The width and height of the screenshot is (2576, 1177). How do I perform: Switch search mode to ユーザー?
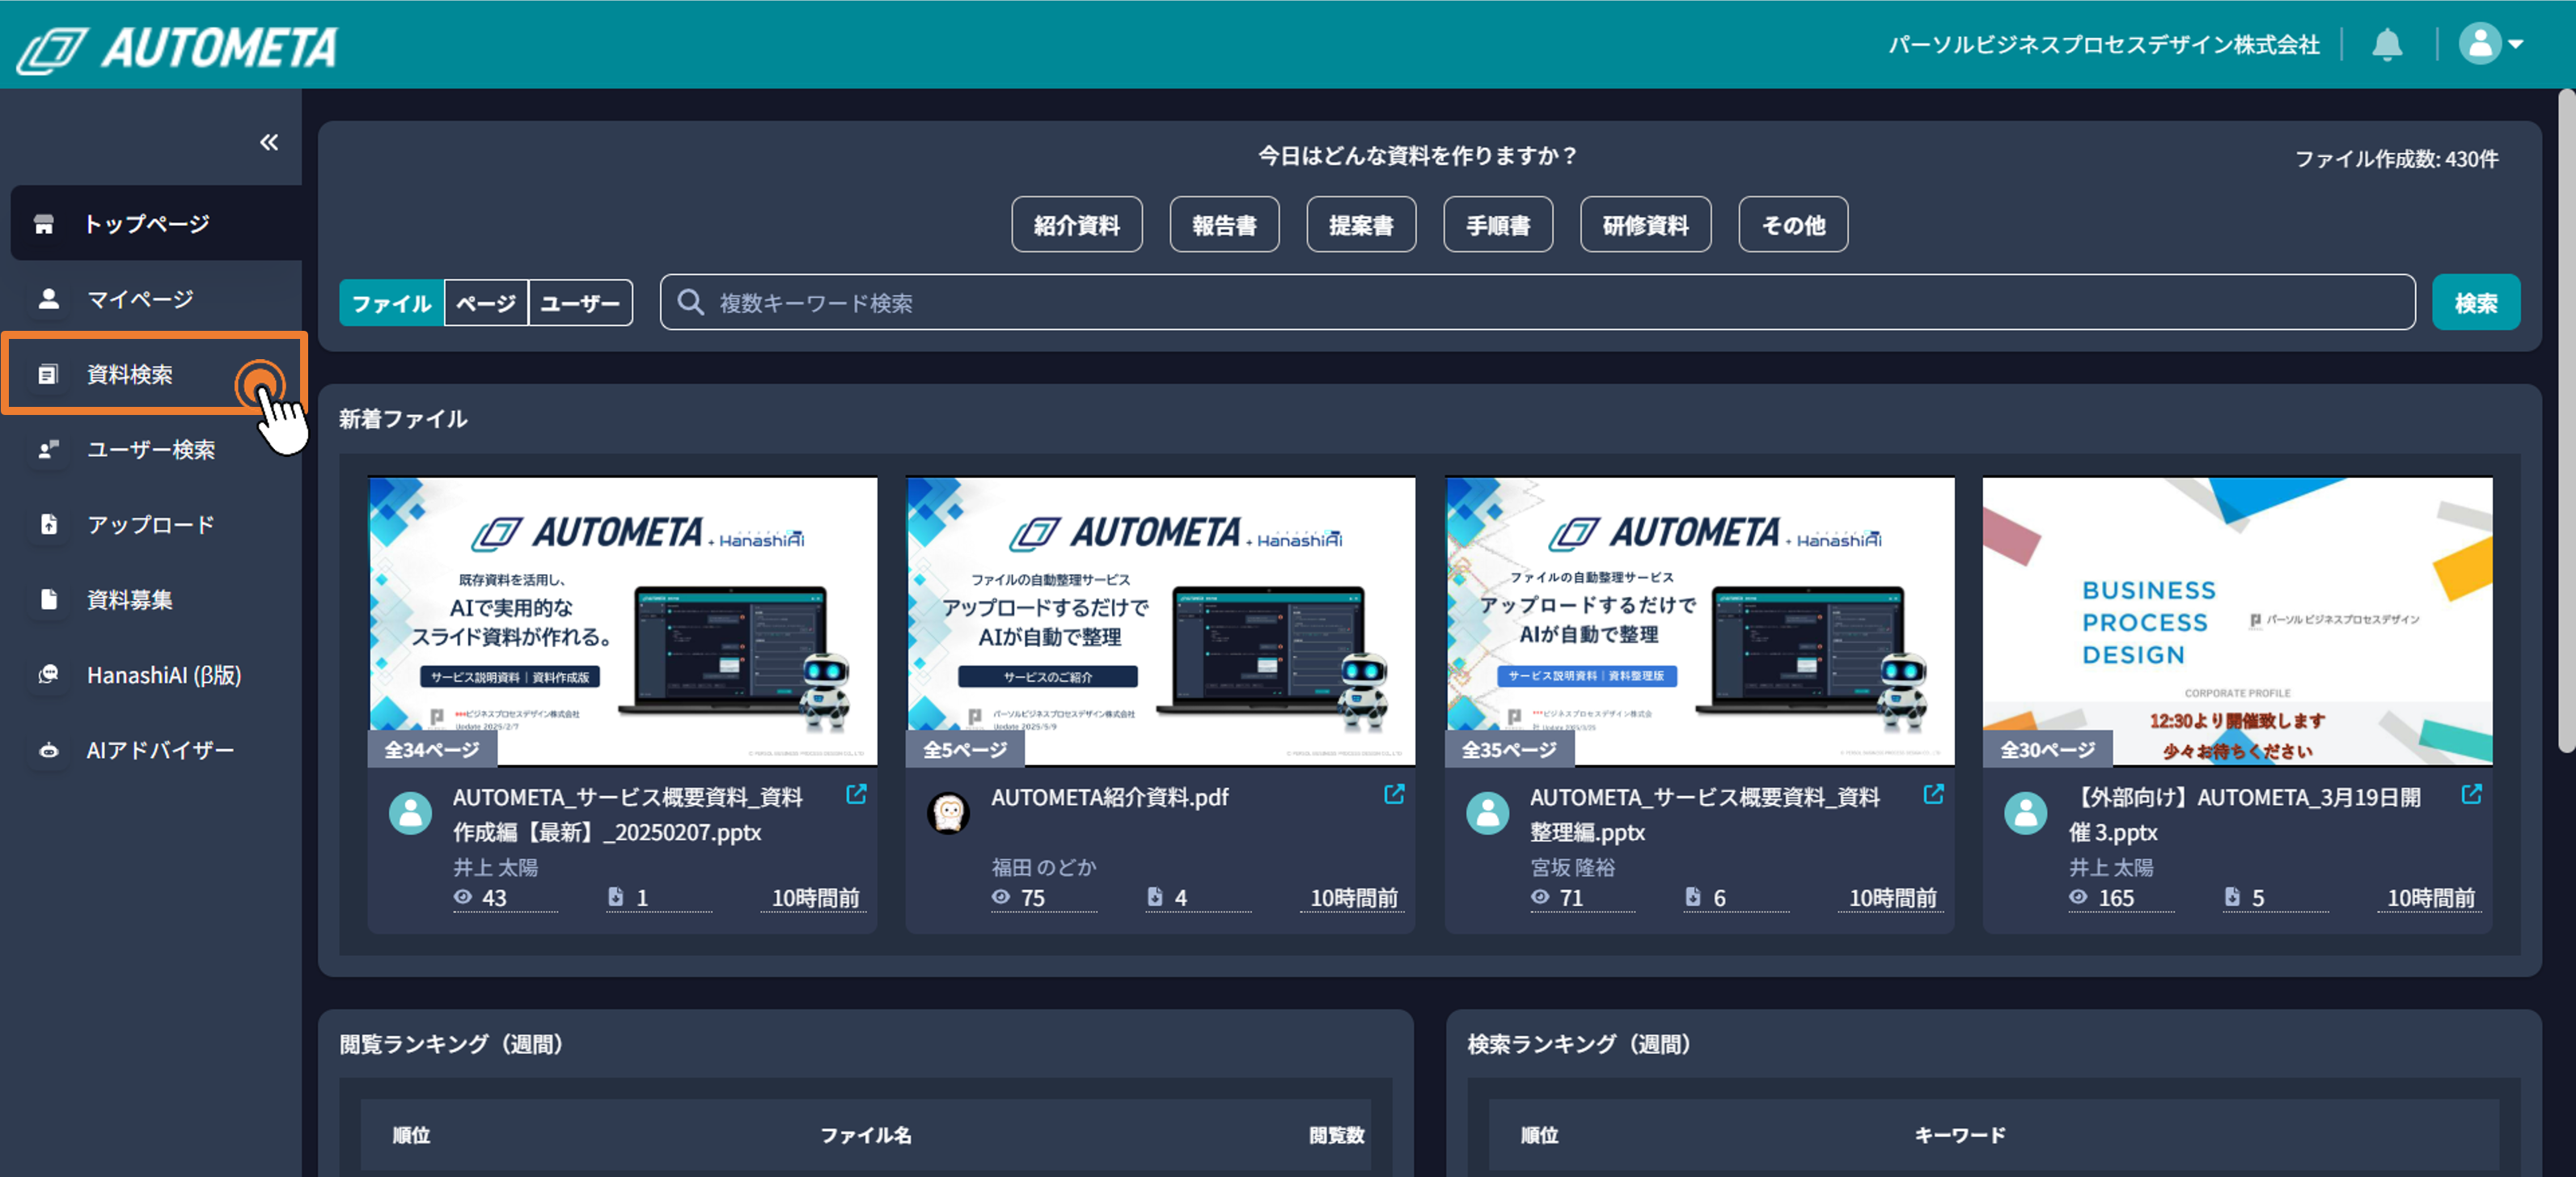pyautogui.click(x=580, y=303)
